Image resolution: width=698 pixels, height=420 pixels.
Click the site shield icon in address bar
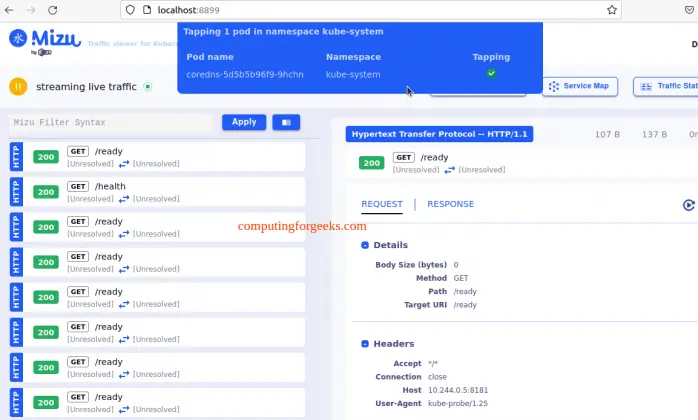(130, 10)
